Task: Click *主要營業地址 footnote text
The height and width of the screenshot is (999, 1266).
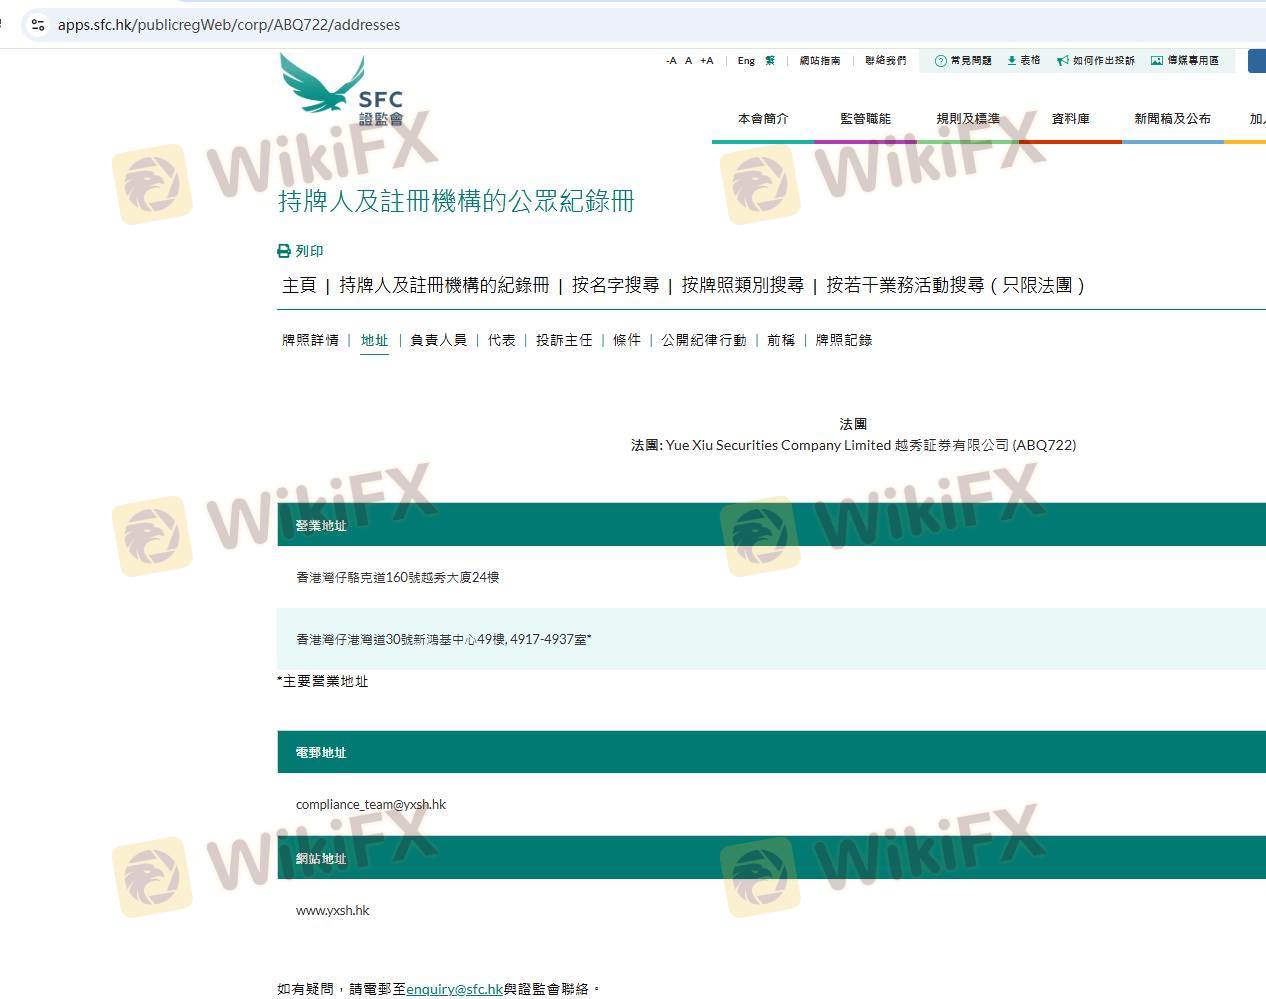Action: [322, 681]
